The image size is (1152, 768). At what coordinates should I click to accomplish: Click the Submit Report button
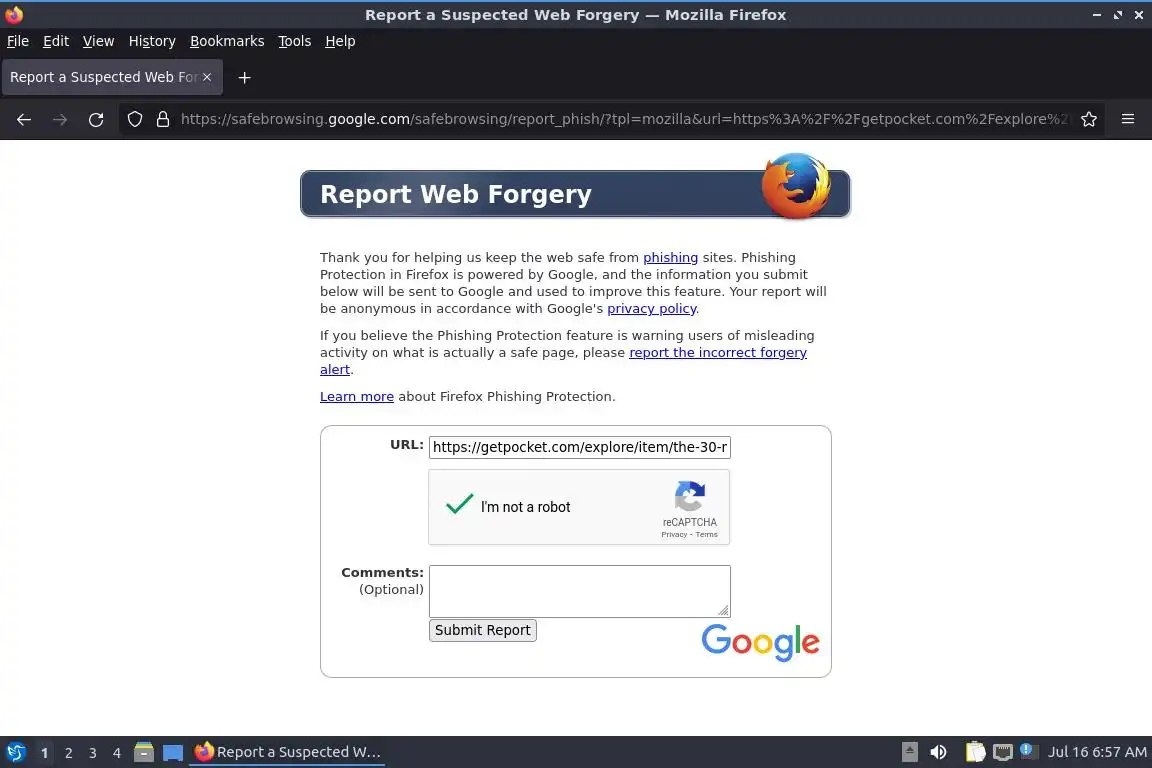(483, 630)
